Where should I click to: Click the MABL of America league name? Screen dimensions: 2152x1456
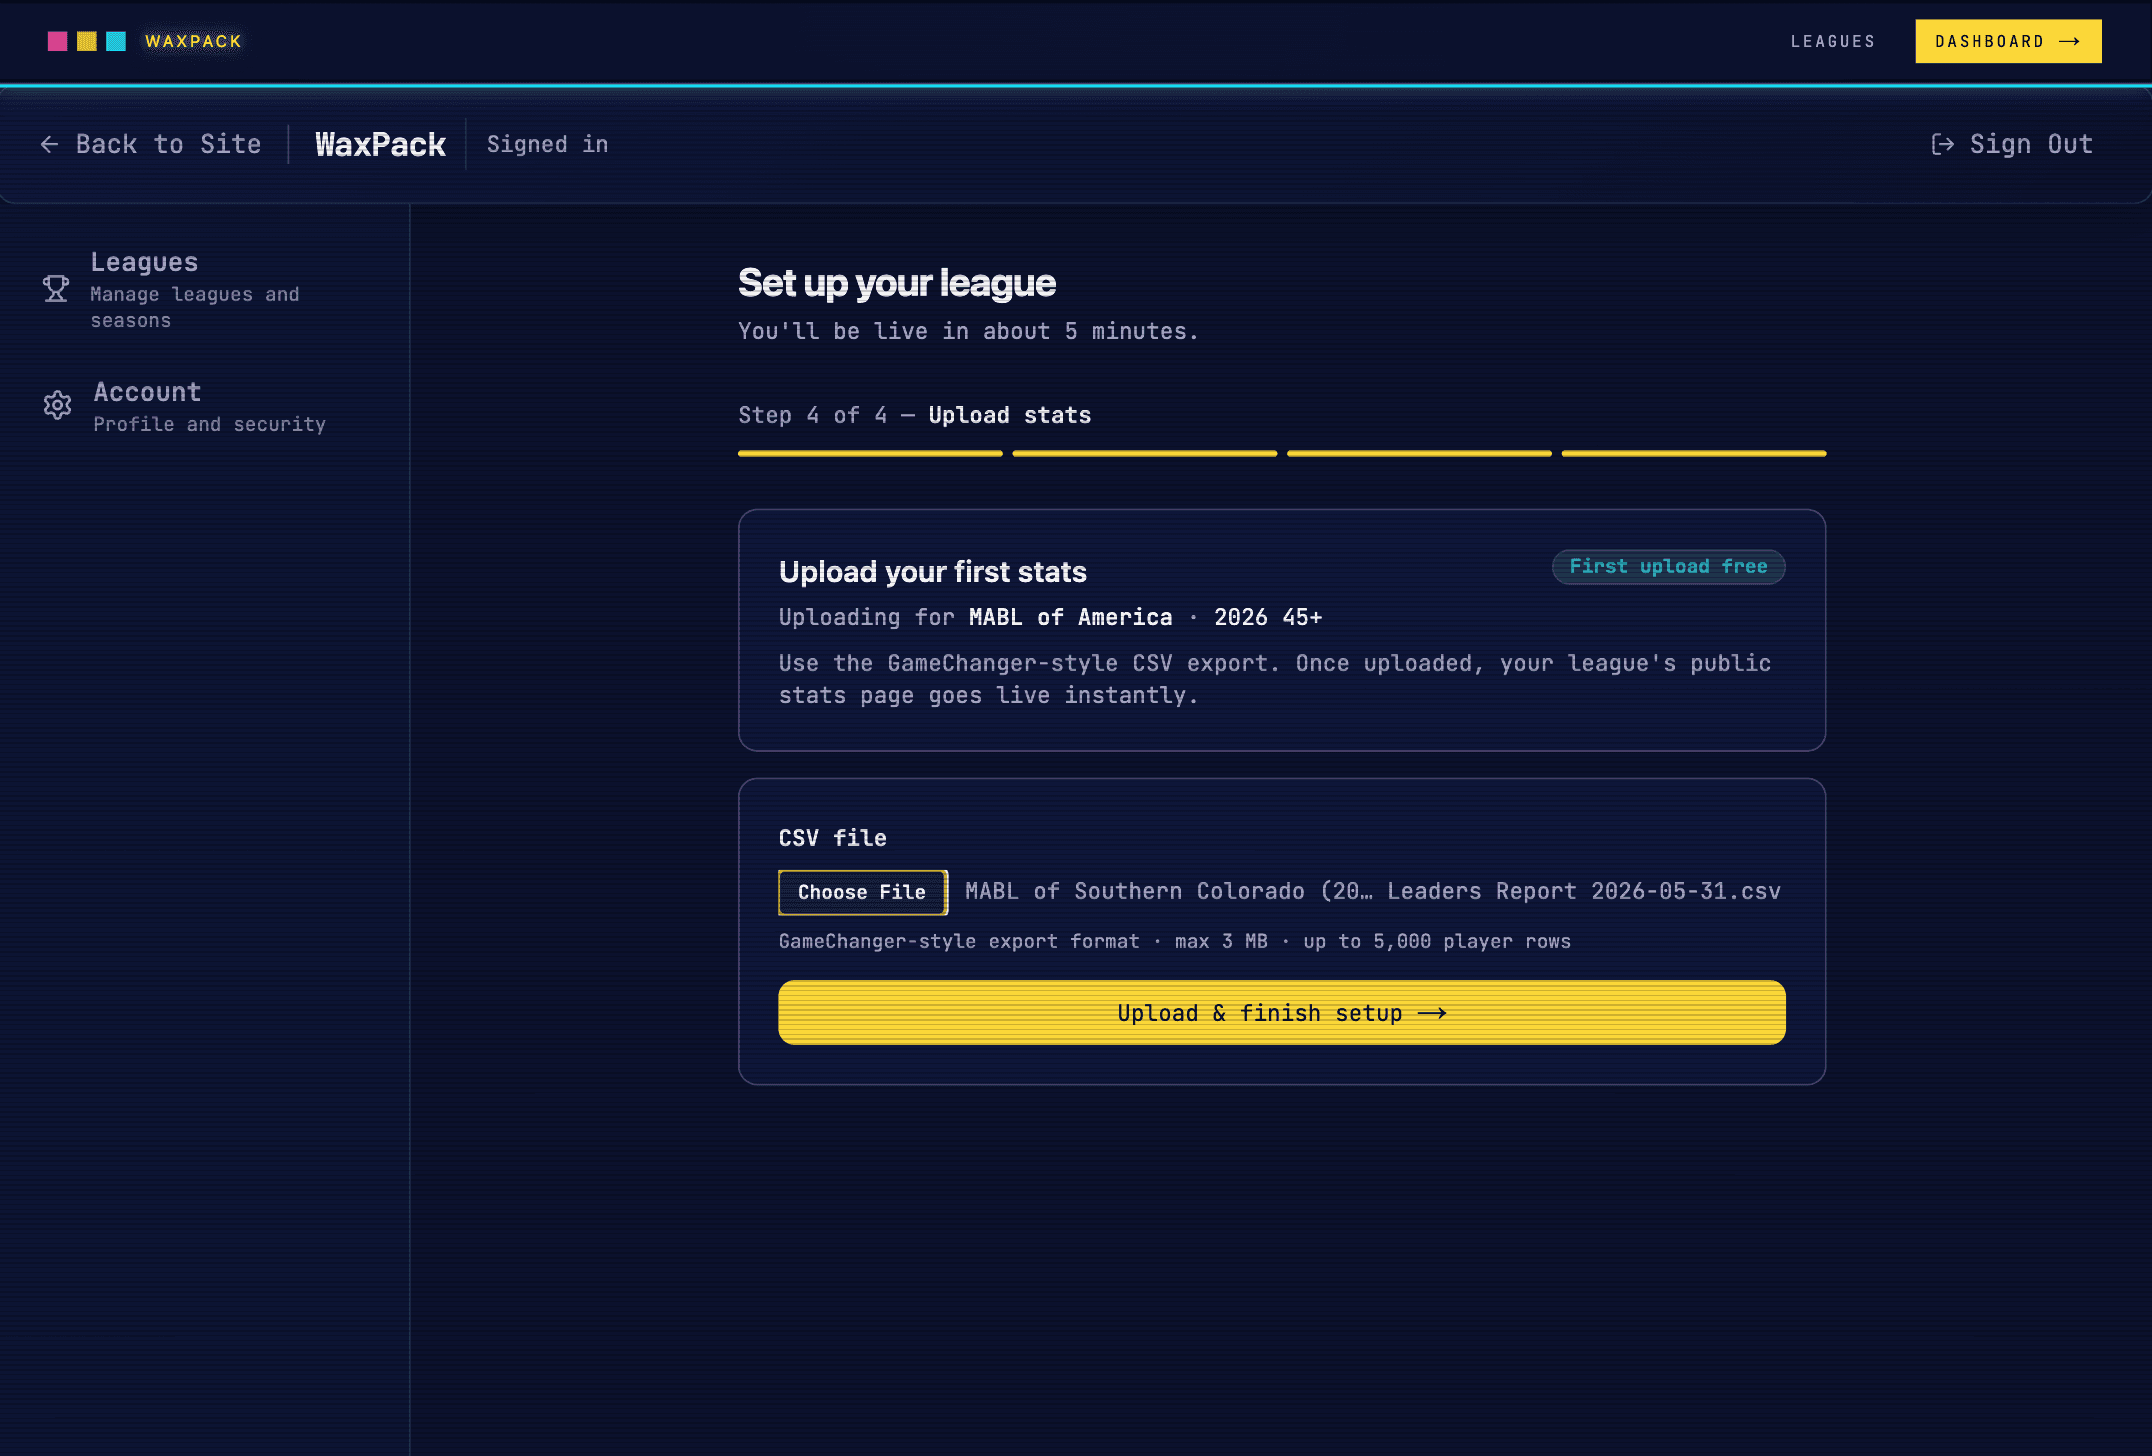(1070, 617)
